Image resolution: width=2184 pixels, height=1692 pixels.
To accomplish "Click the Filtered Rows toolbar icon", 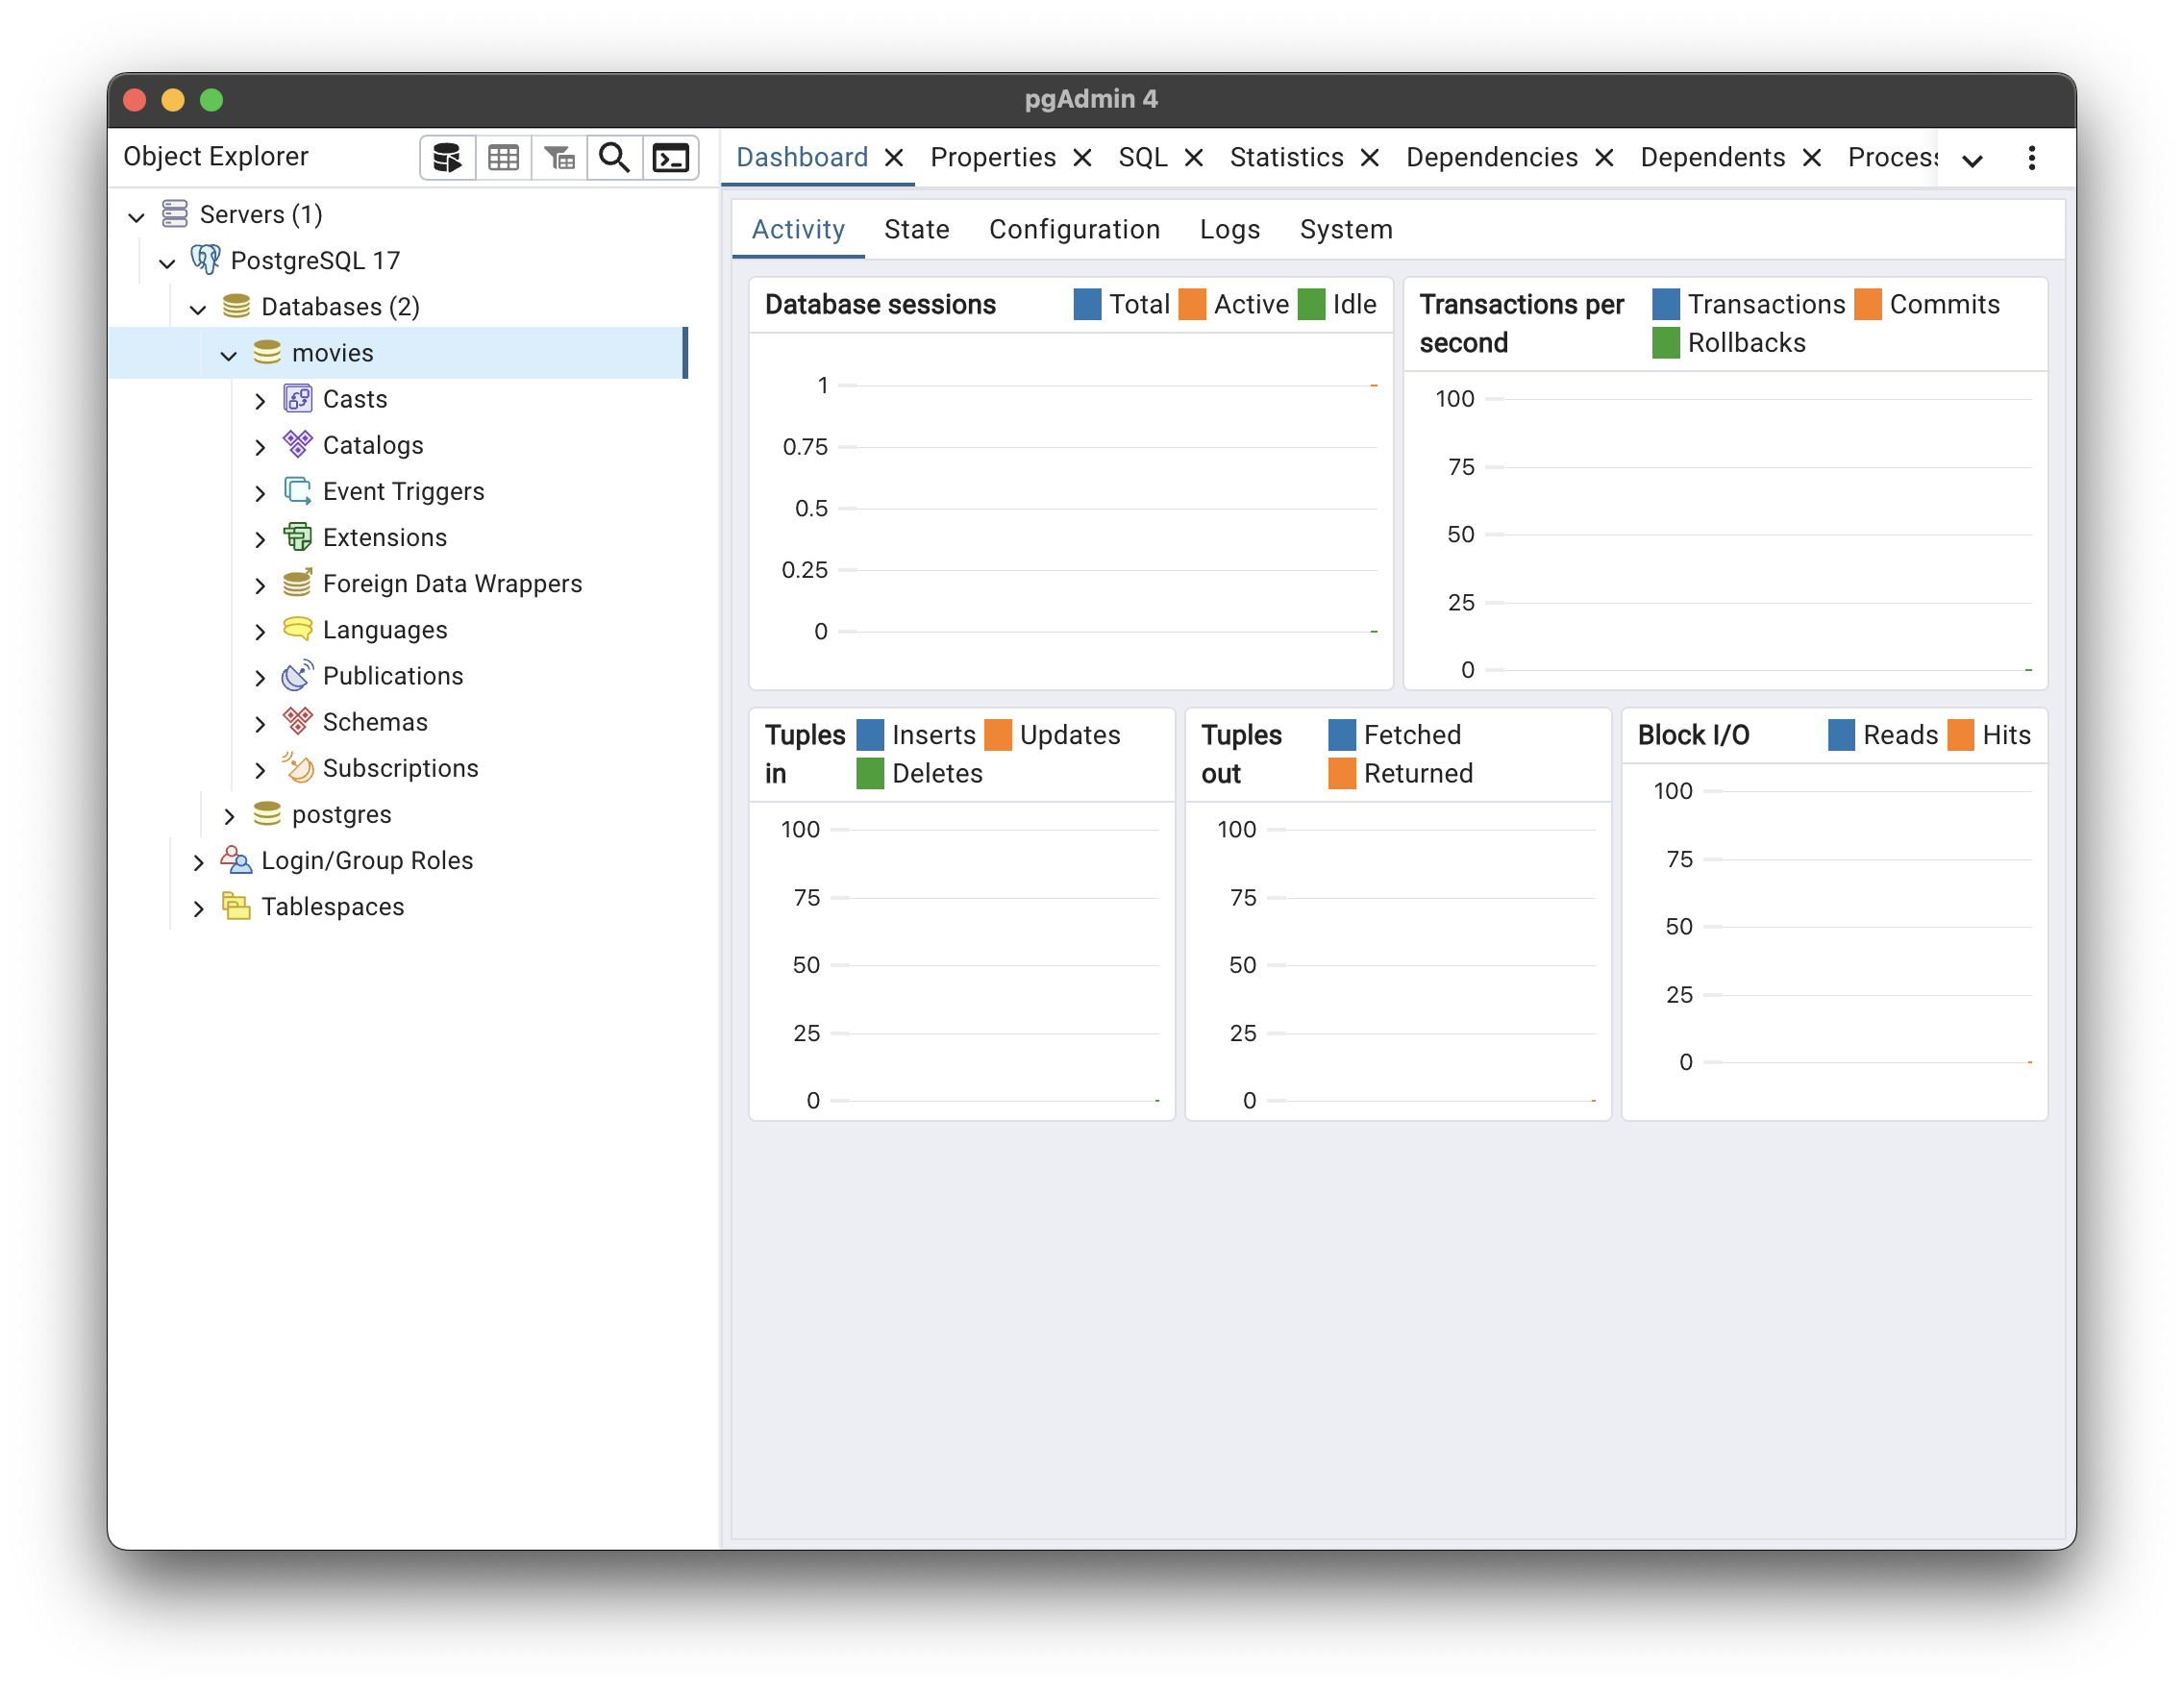I will pyautogui.click(x=559, y=158).
